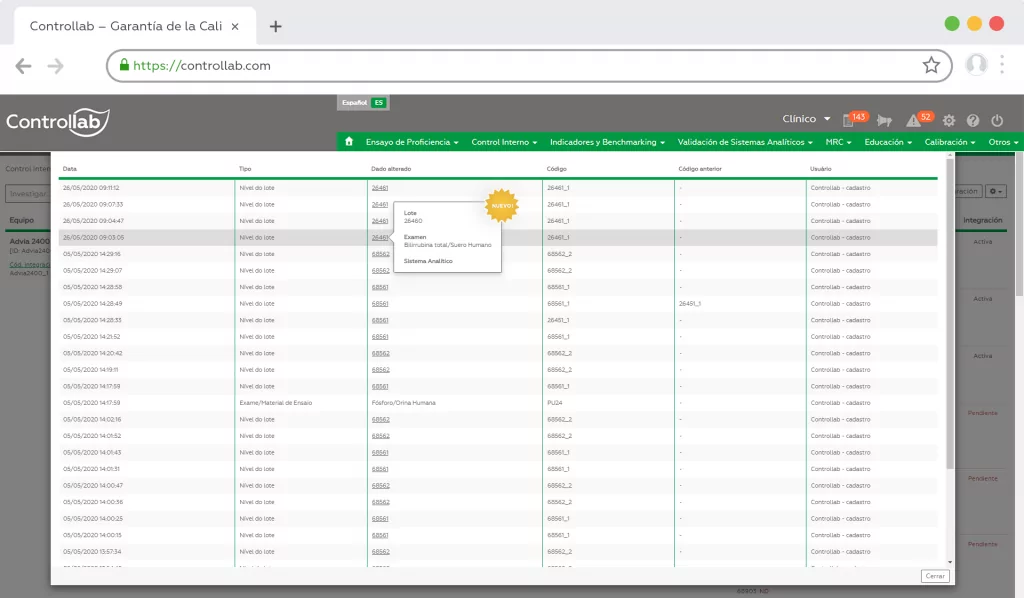The height and width of the screenshot is (598, 1024).
Task: Click the help question mark icon
Action: (x=973, y=120)
